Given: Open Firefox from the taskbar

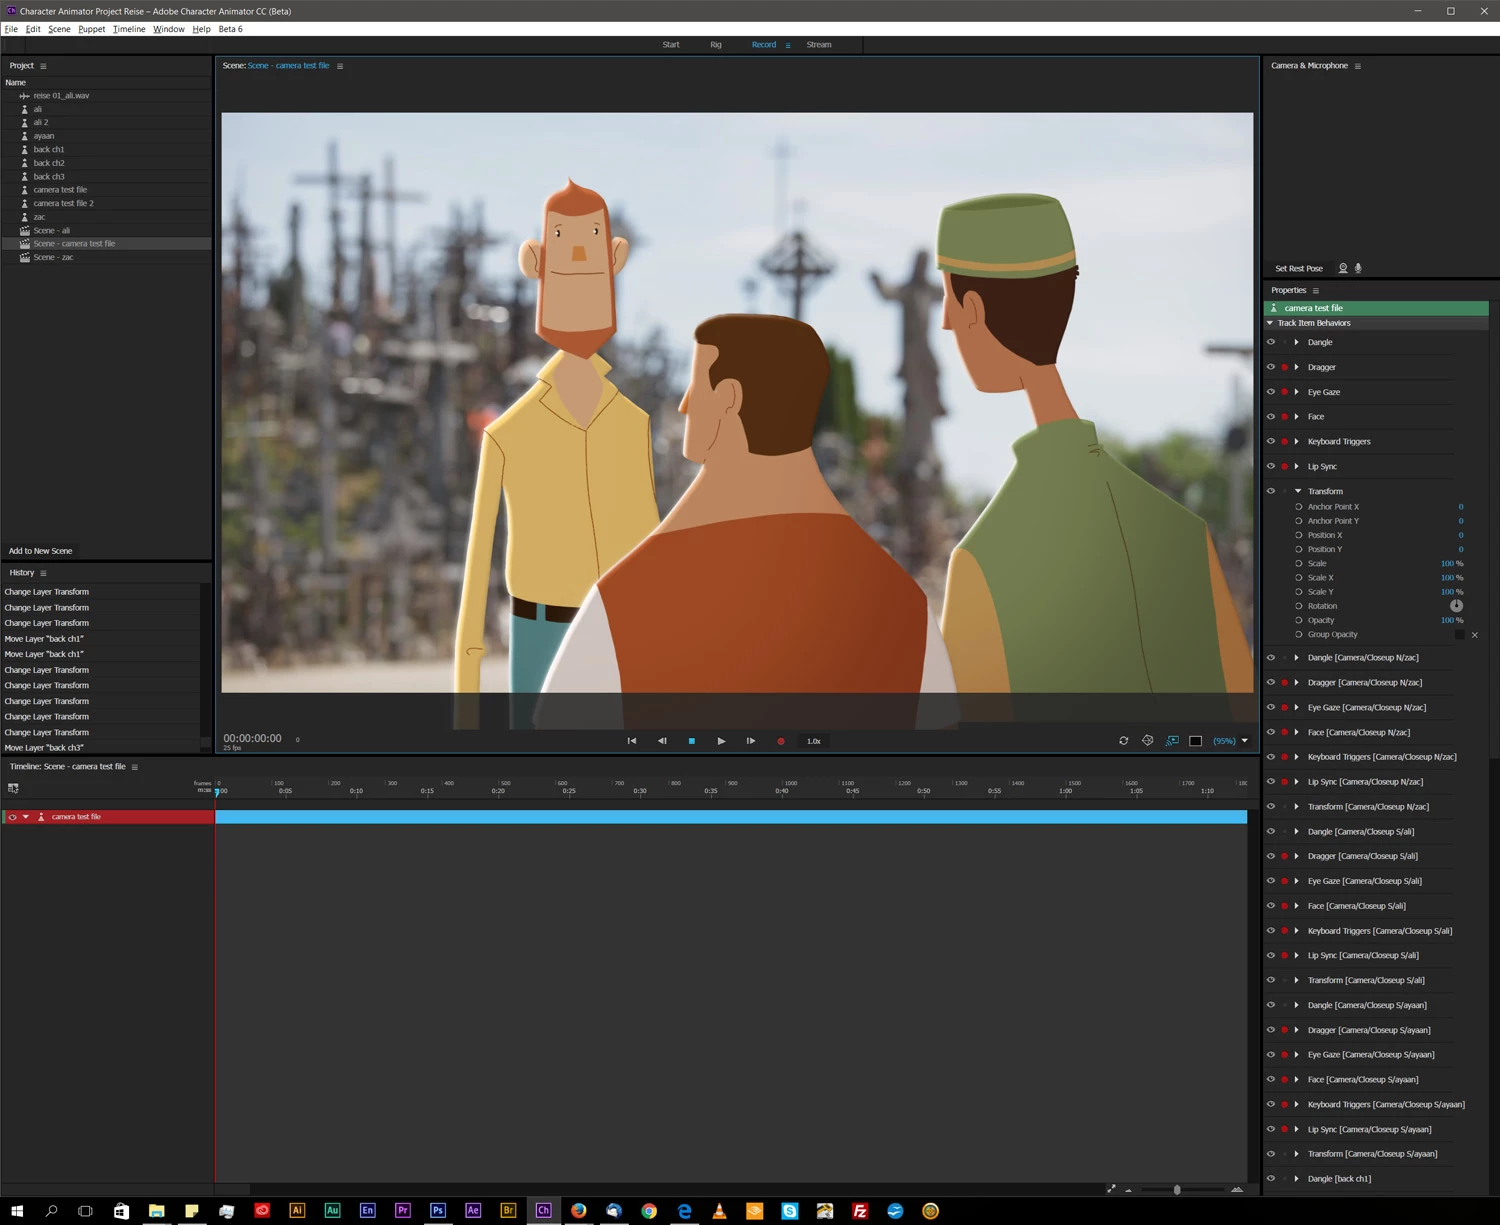Looking at the screenshot, I should tap(579, 1211).
